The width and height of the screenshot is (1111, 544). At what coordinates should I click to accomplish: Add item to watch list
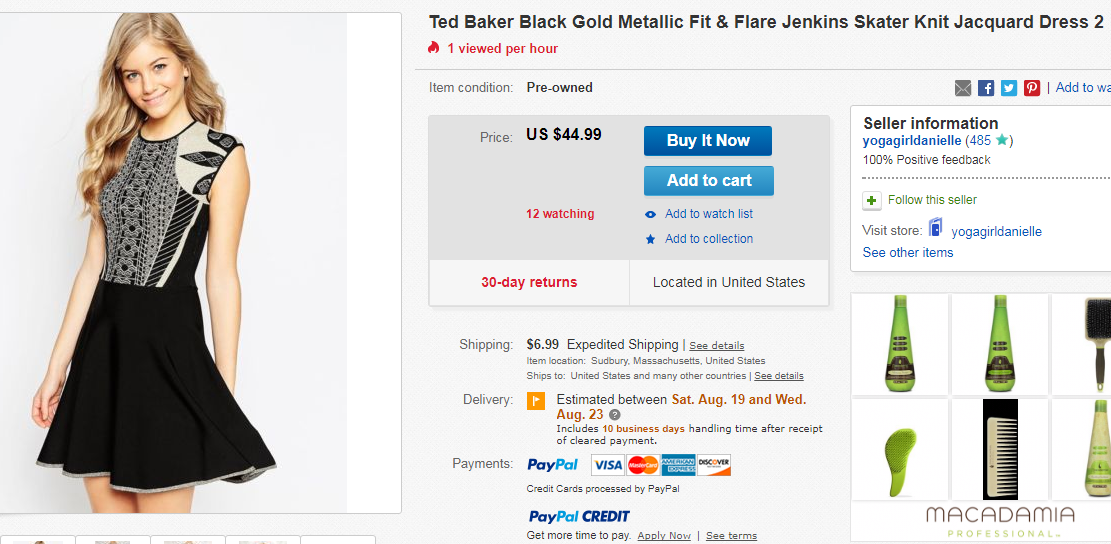pyautogui.click(x=709, y=214)
